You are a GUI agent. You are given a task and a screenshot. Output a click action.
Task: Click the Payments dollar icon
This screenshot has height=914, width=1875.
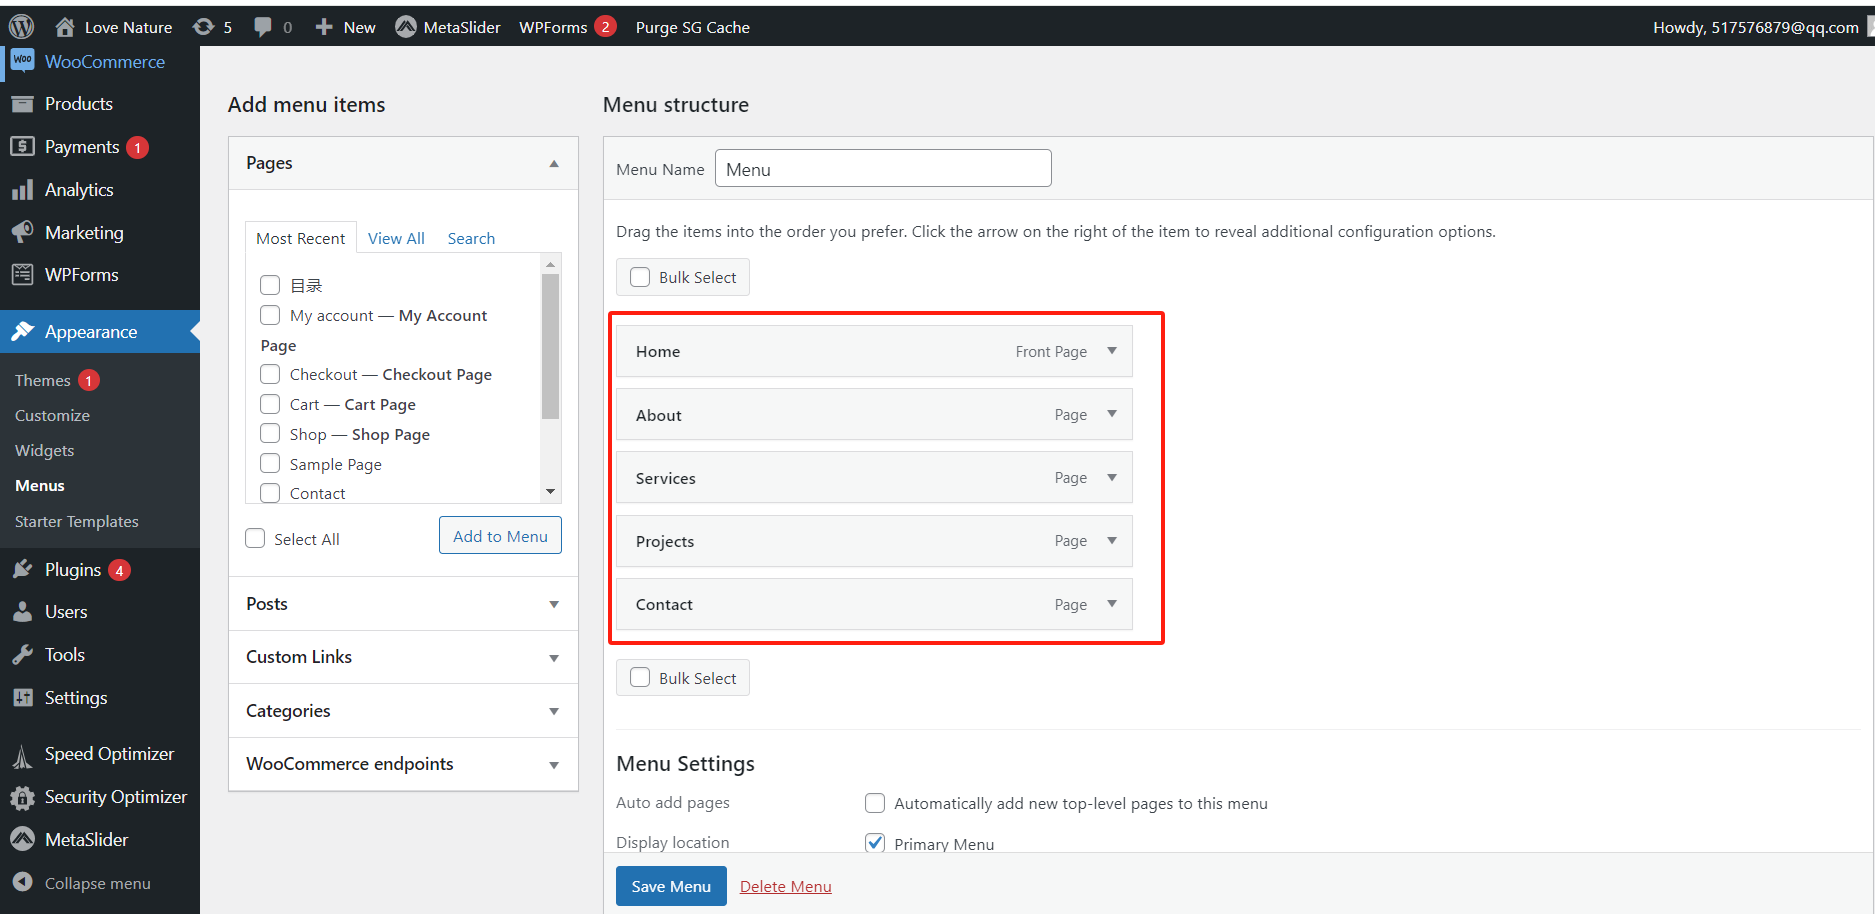pyautogui.click(x=22, y=147)
